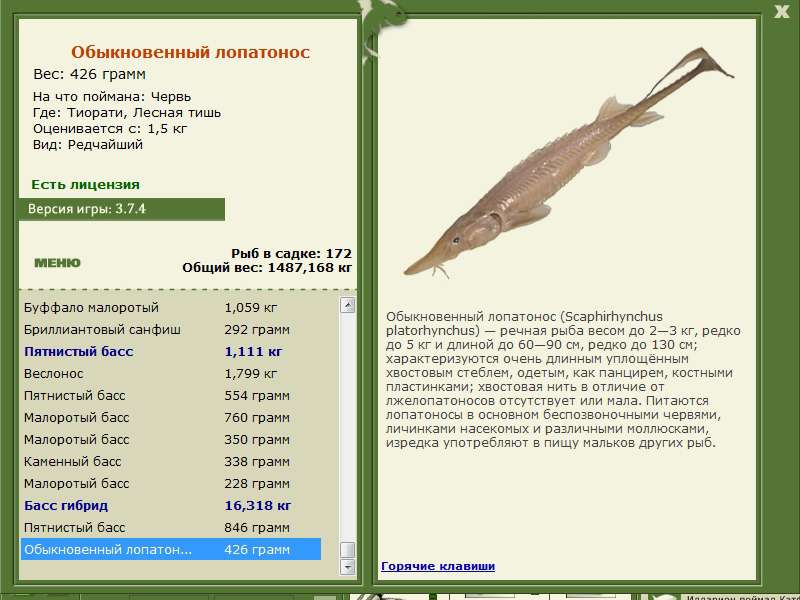Select Малоротый басс 228 грамм
Viewport: 800px width, 600px height.
[x=171, y=483]
